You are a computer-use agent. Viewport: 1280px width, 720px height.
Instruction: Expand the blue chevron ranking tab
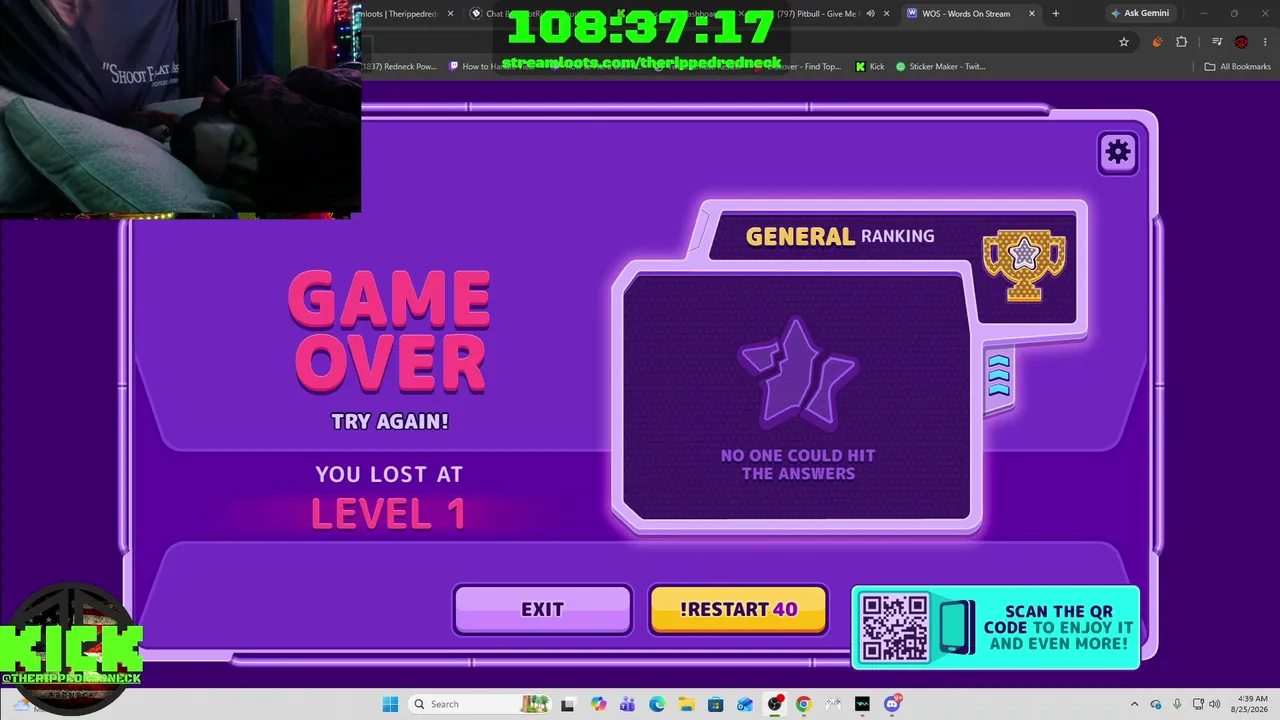coord(999,376)
